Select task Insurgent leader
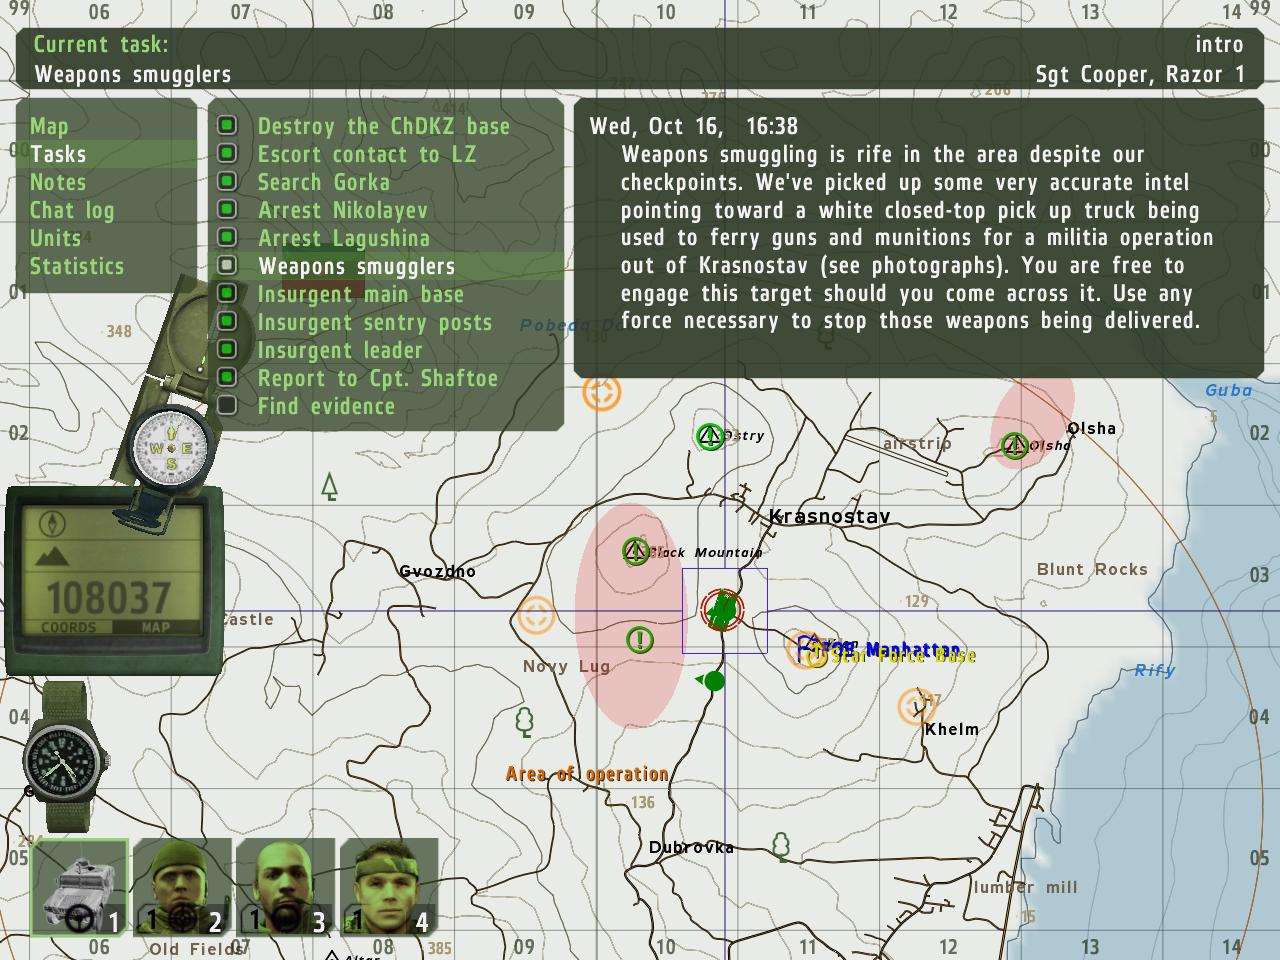1280x960 pixels. point(340,350)
